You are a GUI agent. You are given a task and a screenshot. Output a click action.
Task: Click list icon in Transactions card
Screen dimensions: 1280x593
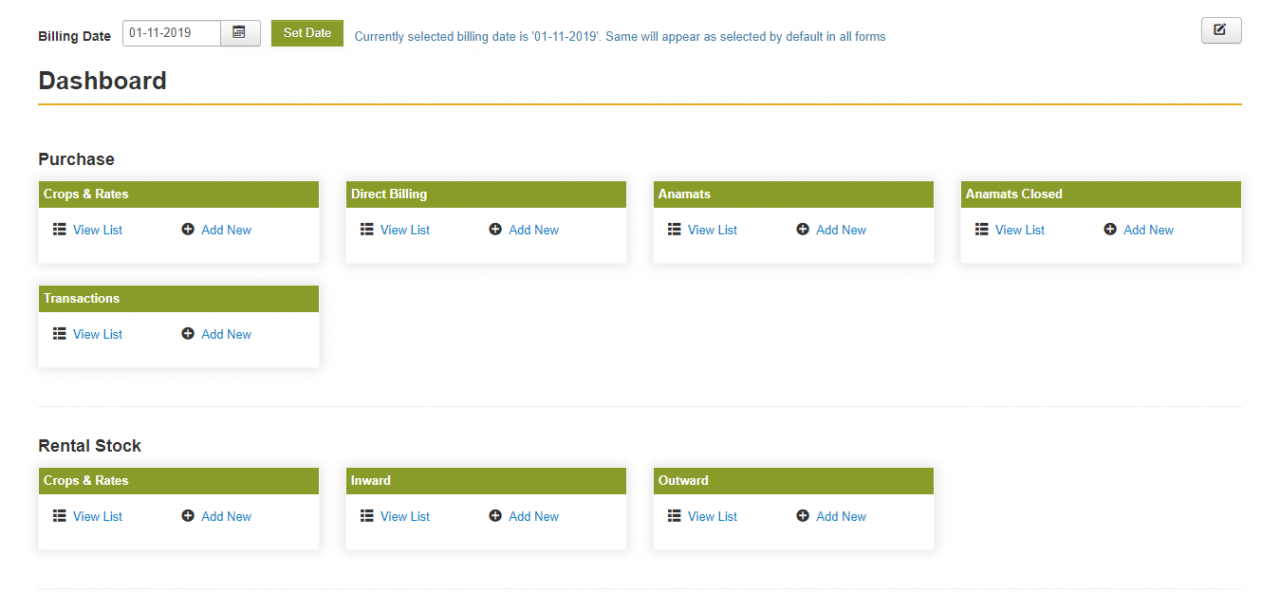[59, 334]
